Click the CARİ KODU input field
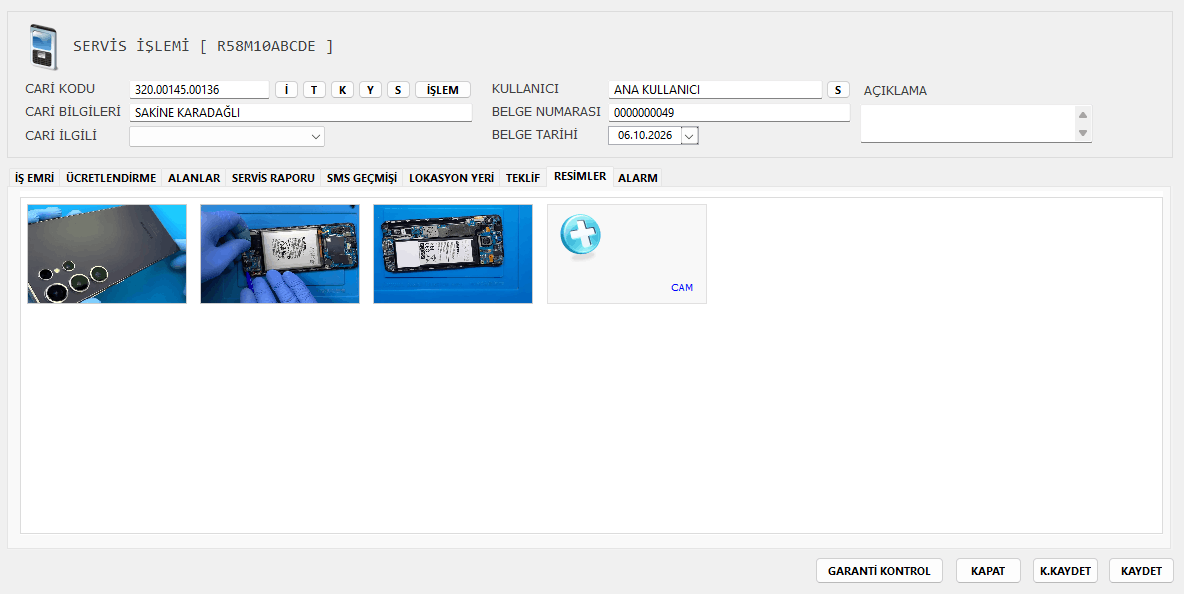This screenshot has height=594, width=1184. click(199, 90)
